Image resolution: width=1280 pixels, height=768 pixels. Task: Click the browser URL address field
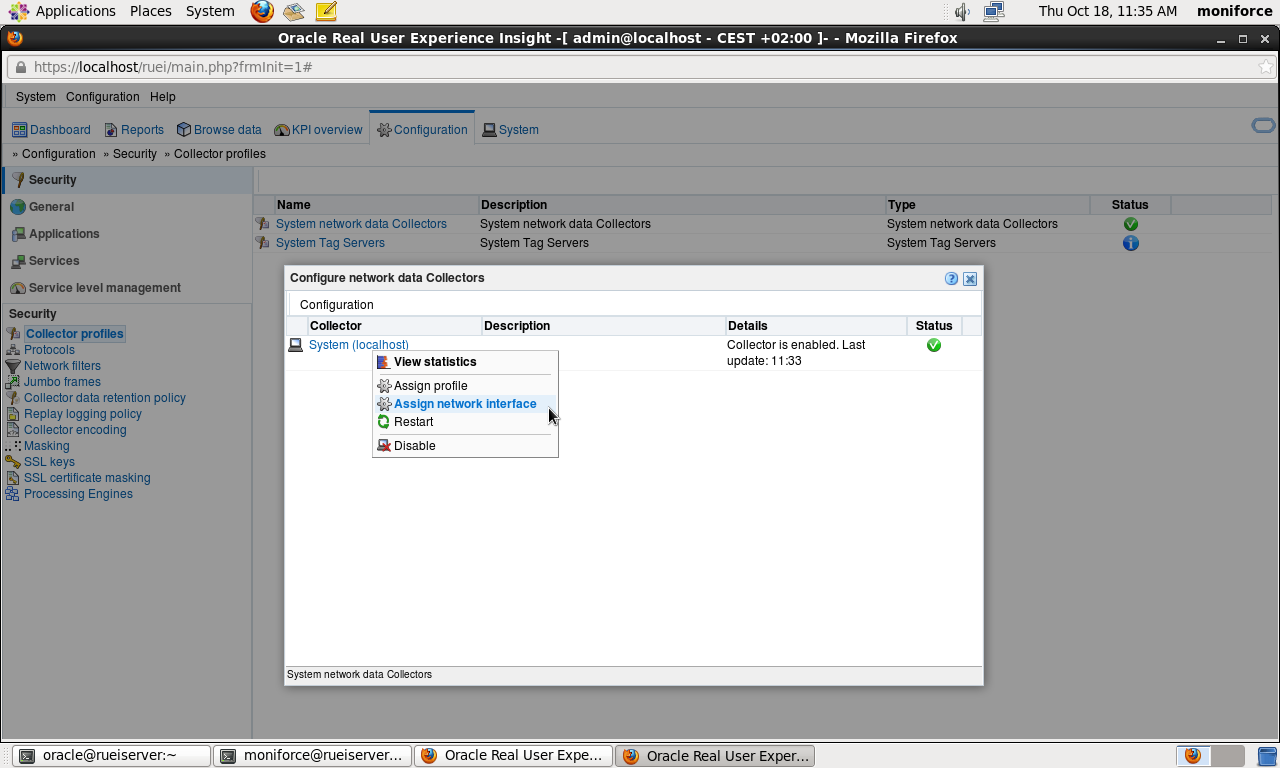640,67
